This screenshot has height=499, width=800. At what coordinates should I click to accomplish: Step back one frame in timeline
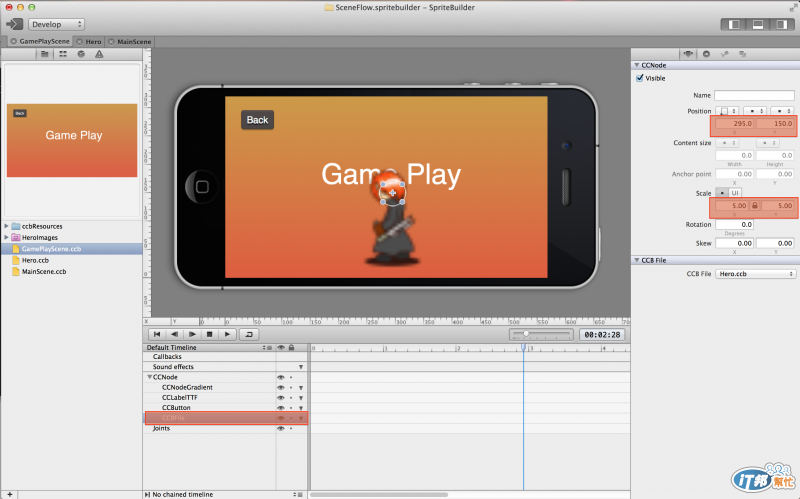174,334
